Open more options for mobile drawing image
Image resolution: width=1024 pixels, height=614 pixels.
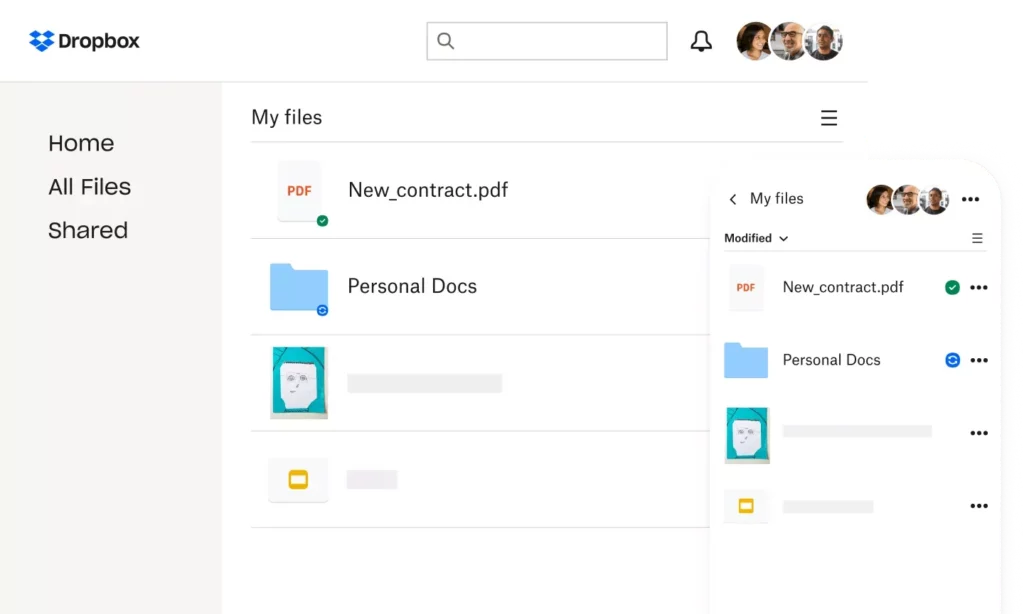coord(979,433)
